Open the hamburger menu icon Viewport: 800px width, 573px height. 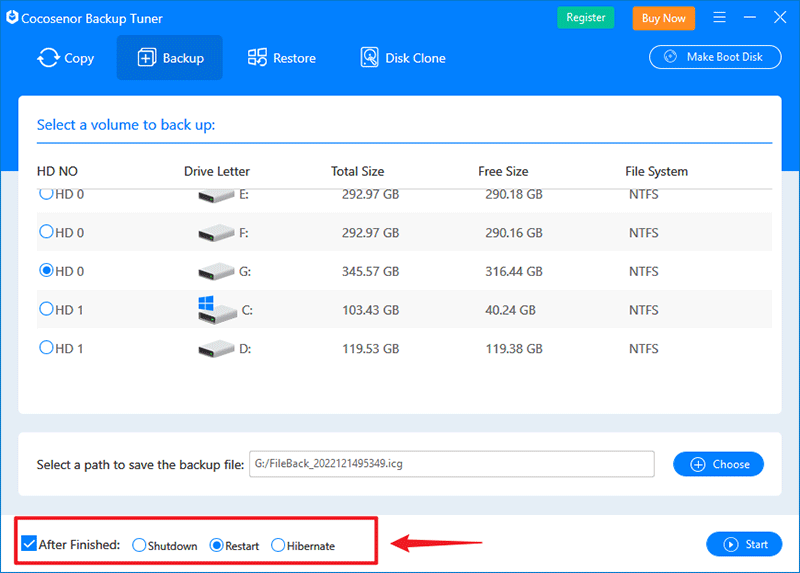click(x=719, y=17)
